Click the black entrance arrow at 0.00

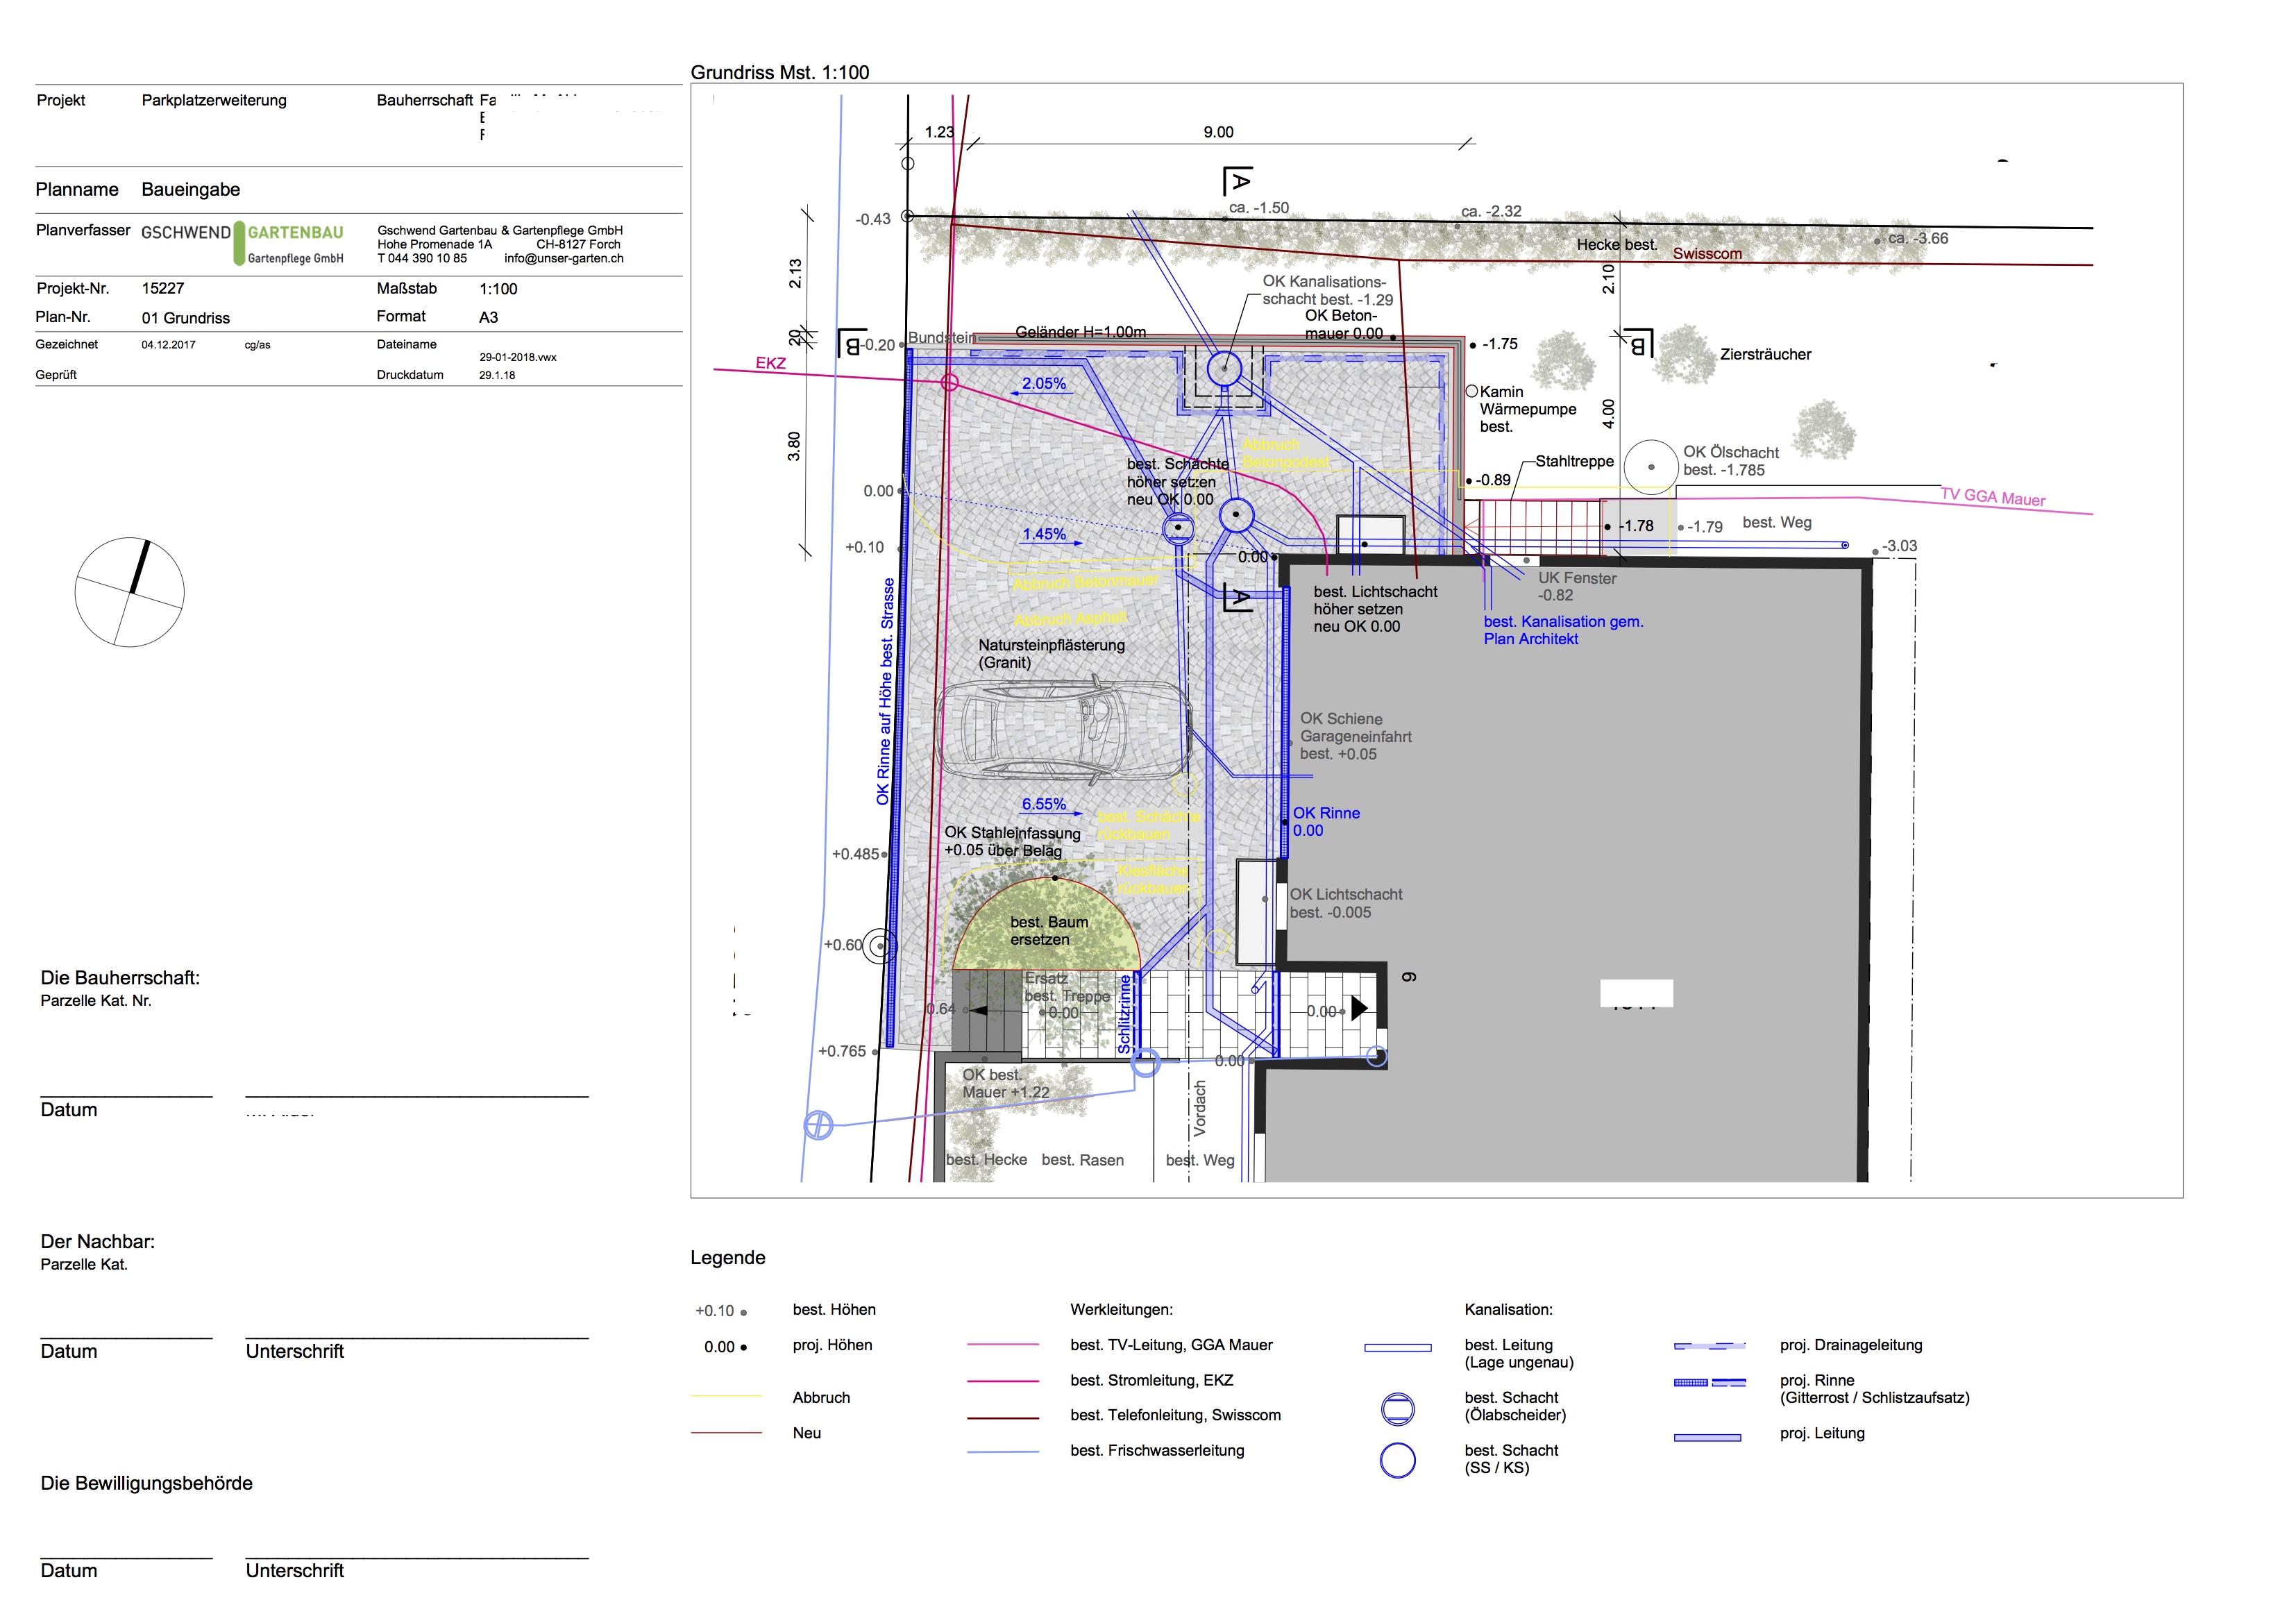click(x=1359, y=1008)
